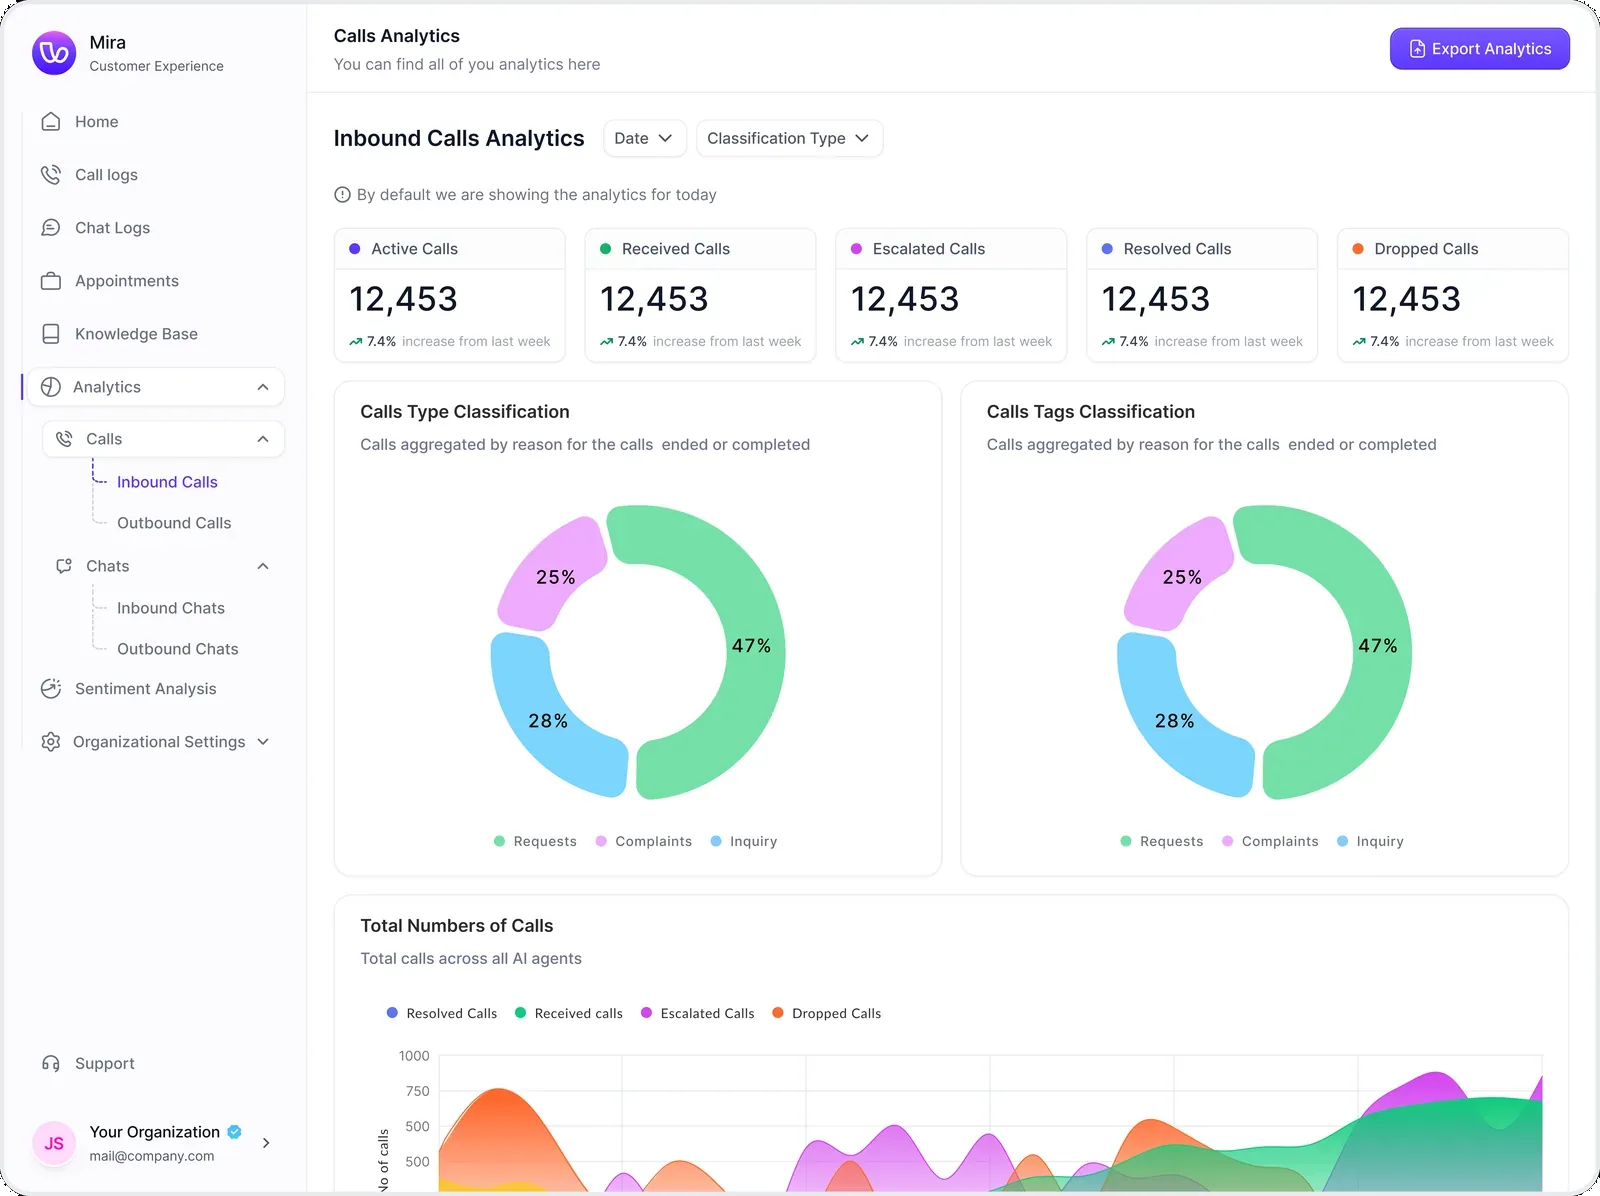Toggle Resolved Calls series legend
Screen dimensions: 1600x1196
click(x=442, y=1014)
